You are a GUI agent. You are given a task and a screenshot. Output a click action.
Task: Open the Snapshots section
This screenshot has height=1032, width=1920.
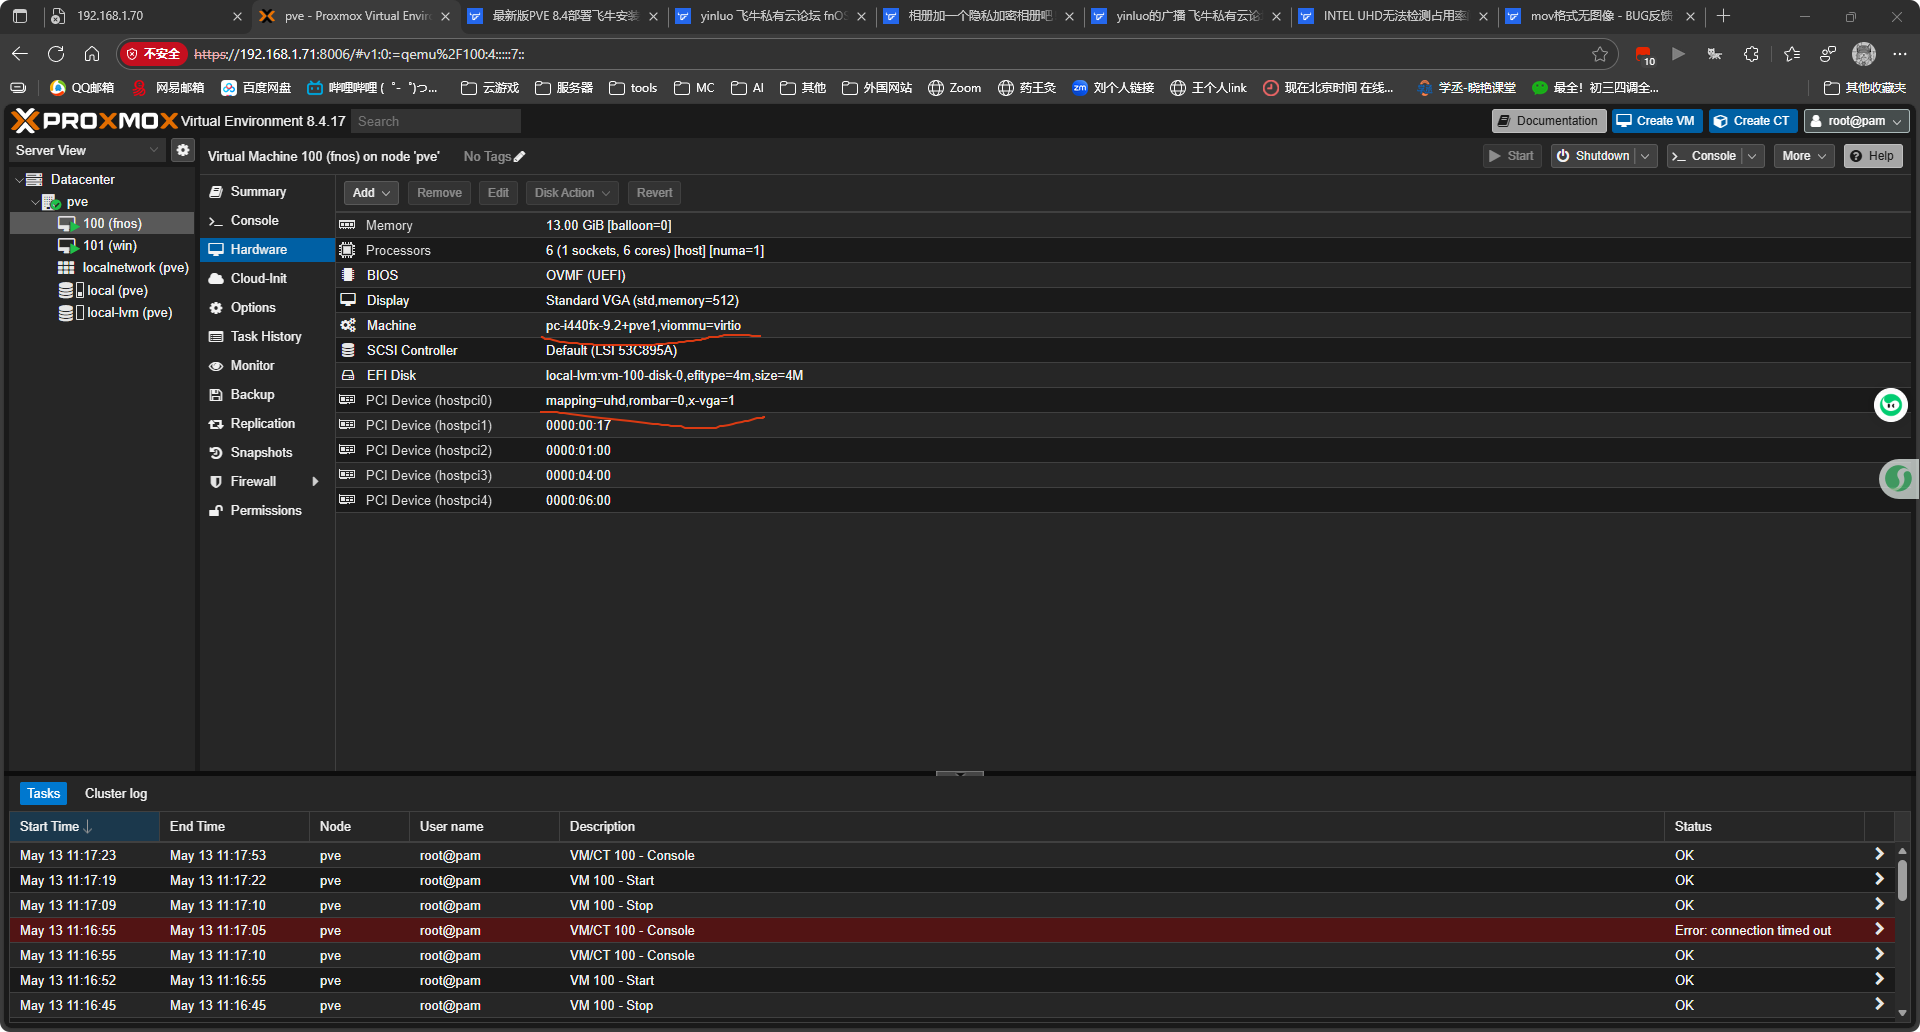267,452
